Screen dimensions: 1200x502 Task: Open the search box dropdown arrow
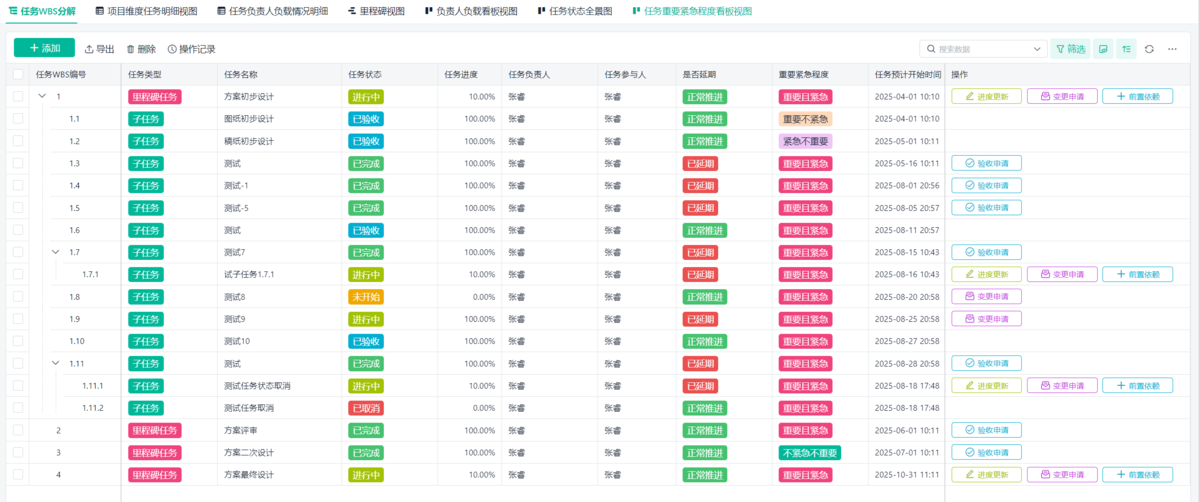coord(1036,48)
